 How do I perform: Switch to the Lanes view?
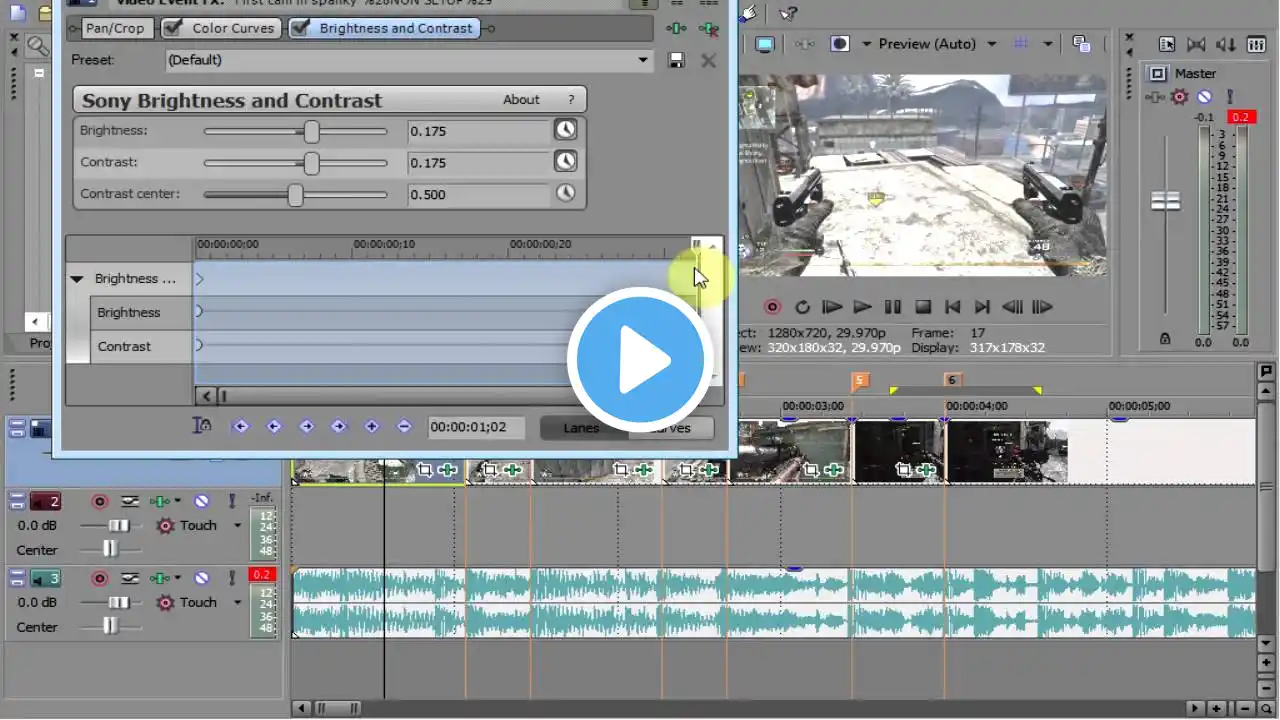click(581, 427)
